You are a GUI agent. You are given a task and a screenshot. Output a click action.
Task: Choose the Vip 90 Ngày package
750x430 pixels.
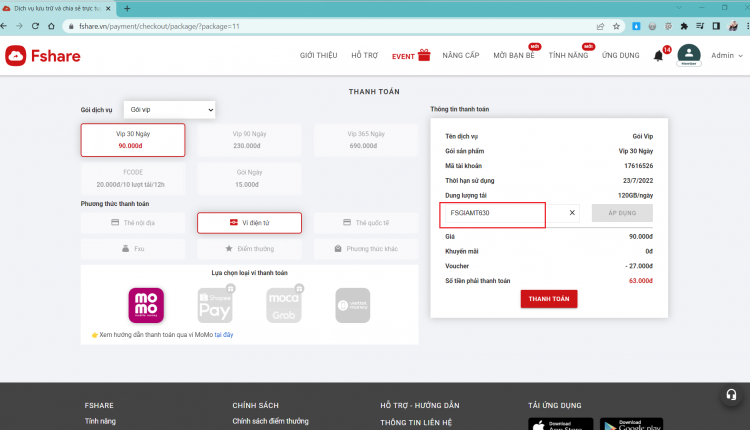coord(249,140)
